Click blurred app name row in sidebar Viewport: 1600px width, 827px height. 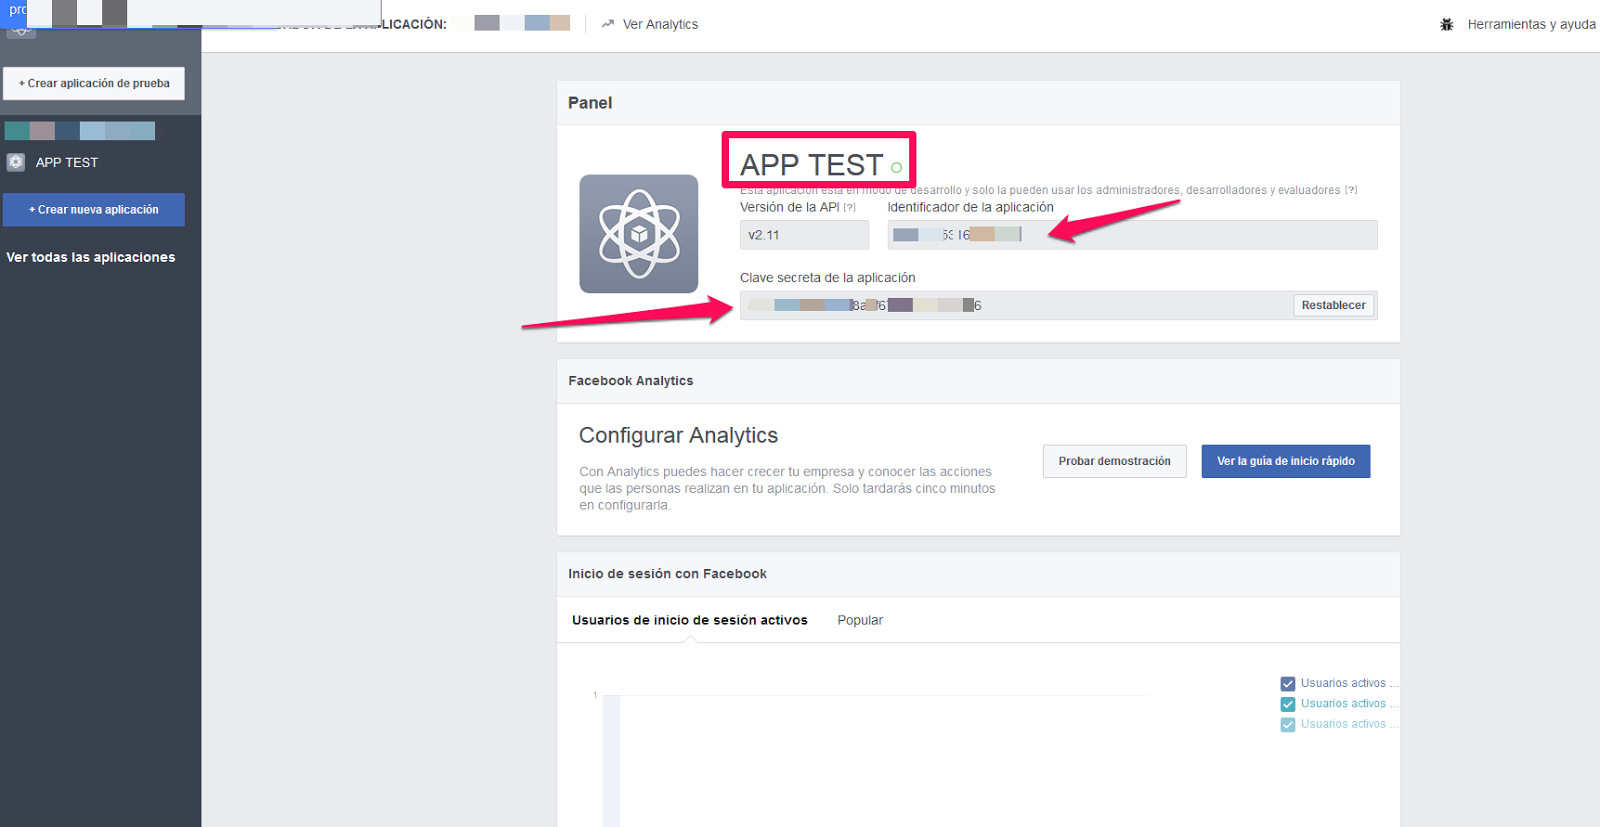tap(80, 131)
